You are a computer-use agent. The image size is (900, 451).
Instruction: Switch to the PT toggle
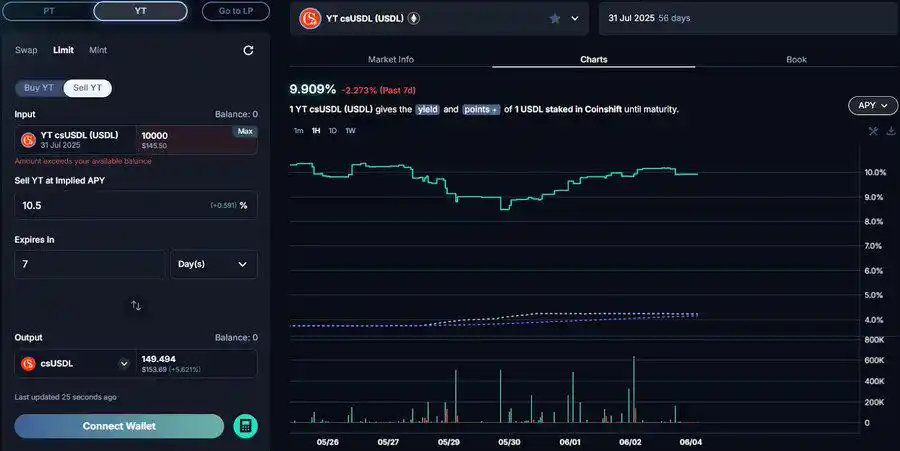[x=48, y=12]
